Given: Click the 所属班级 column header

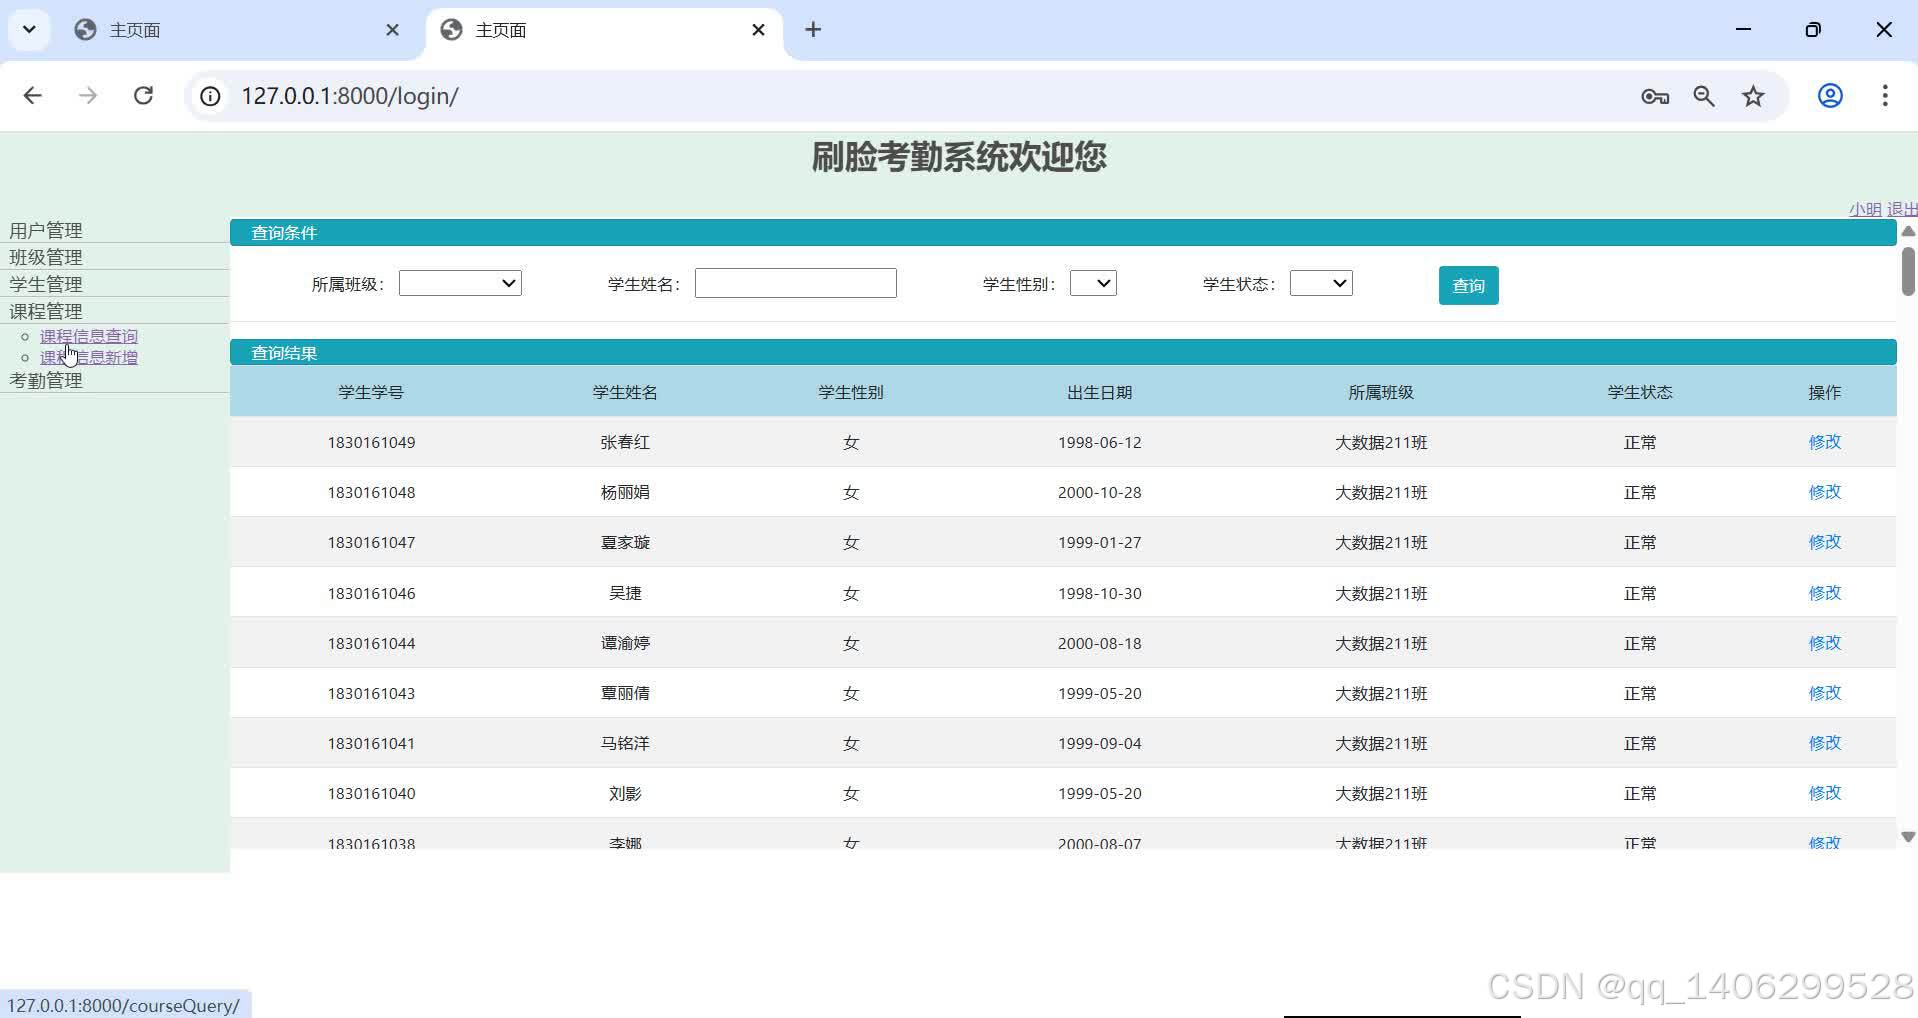Looking at the screenshot, I should coord(1380,392).
